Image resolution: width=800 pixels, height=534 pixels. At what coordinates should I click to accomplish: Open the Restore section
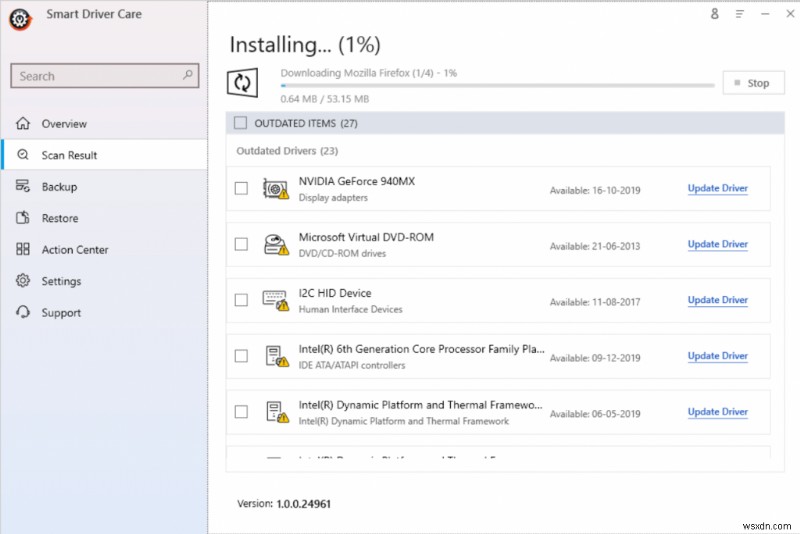[x=105, y=218]
